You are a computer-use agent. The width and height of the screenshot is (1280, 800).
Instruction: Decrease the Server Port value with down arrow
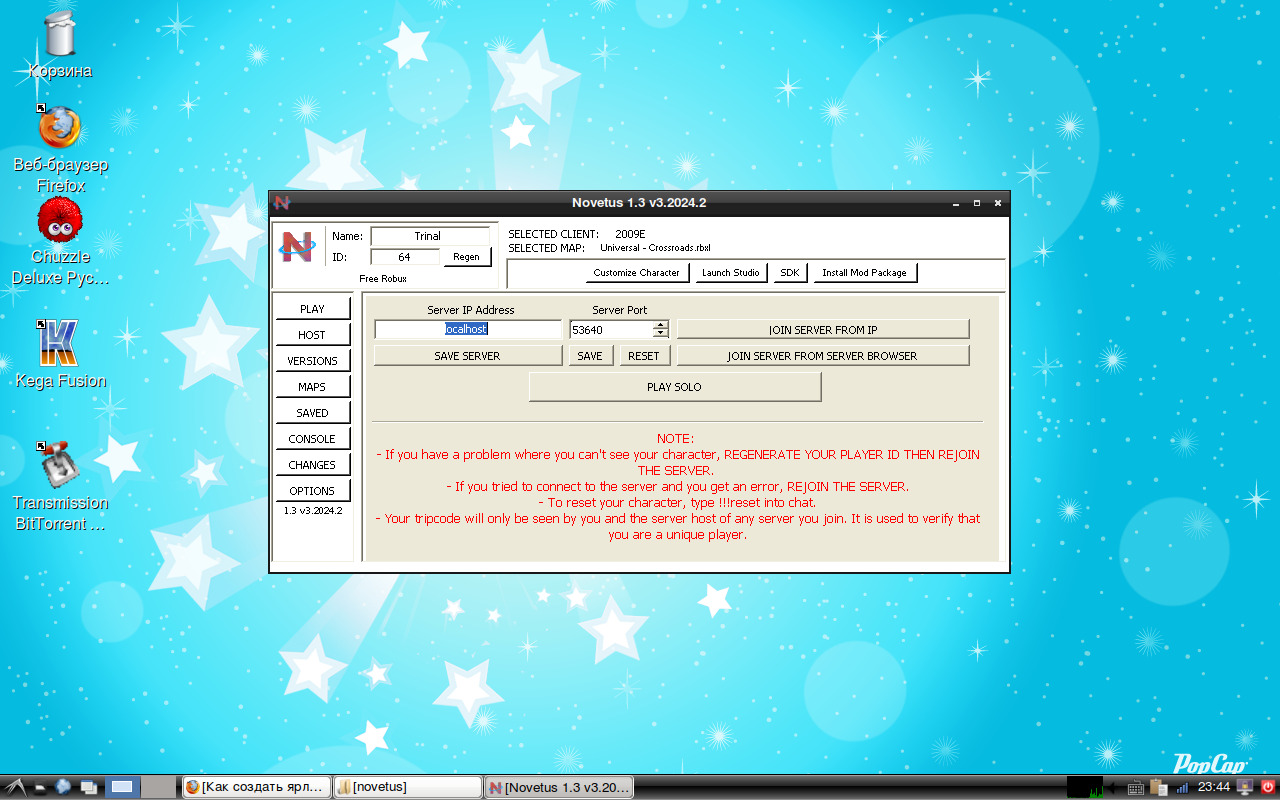tap(660, 333)
